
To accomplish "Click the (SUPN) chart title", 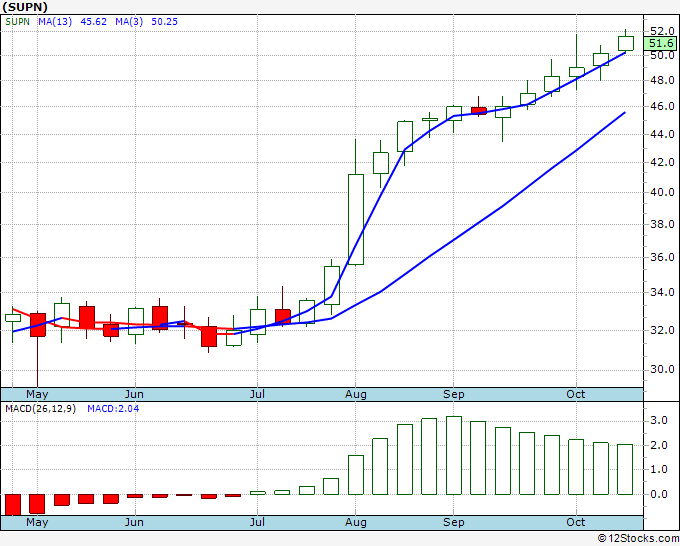I will tap(25, 7).
